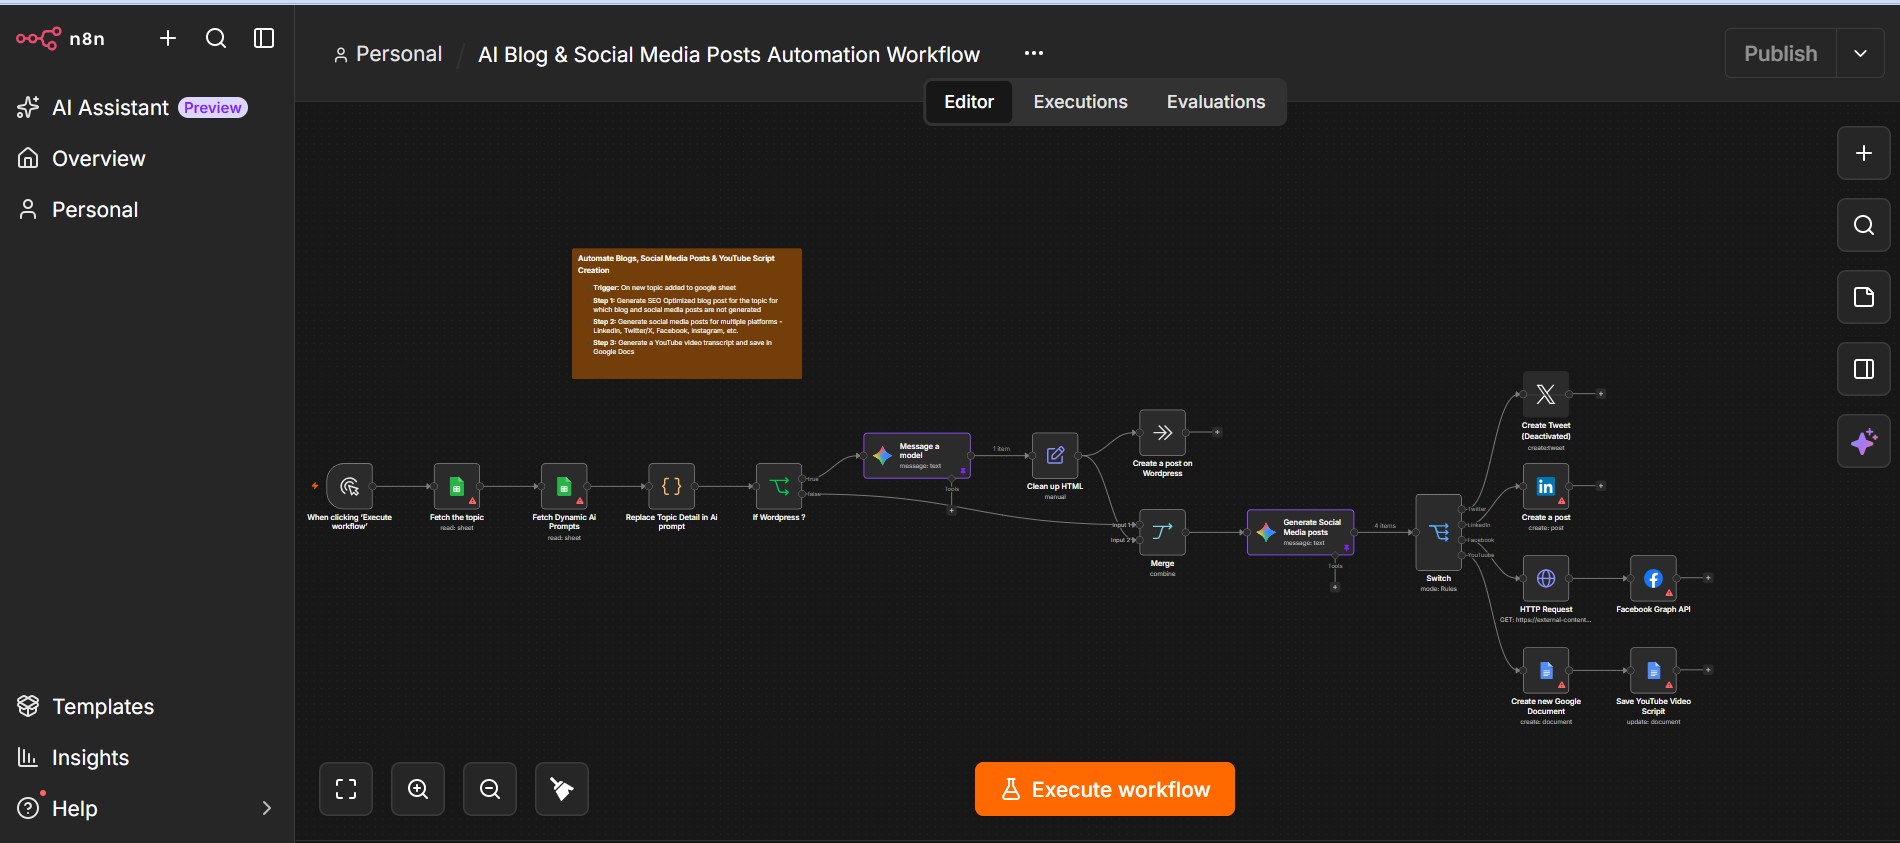Select the Message a model node
The image size is (1900, 843).
(x=917, y=456)
